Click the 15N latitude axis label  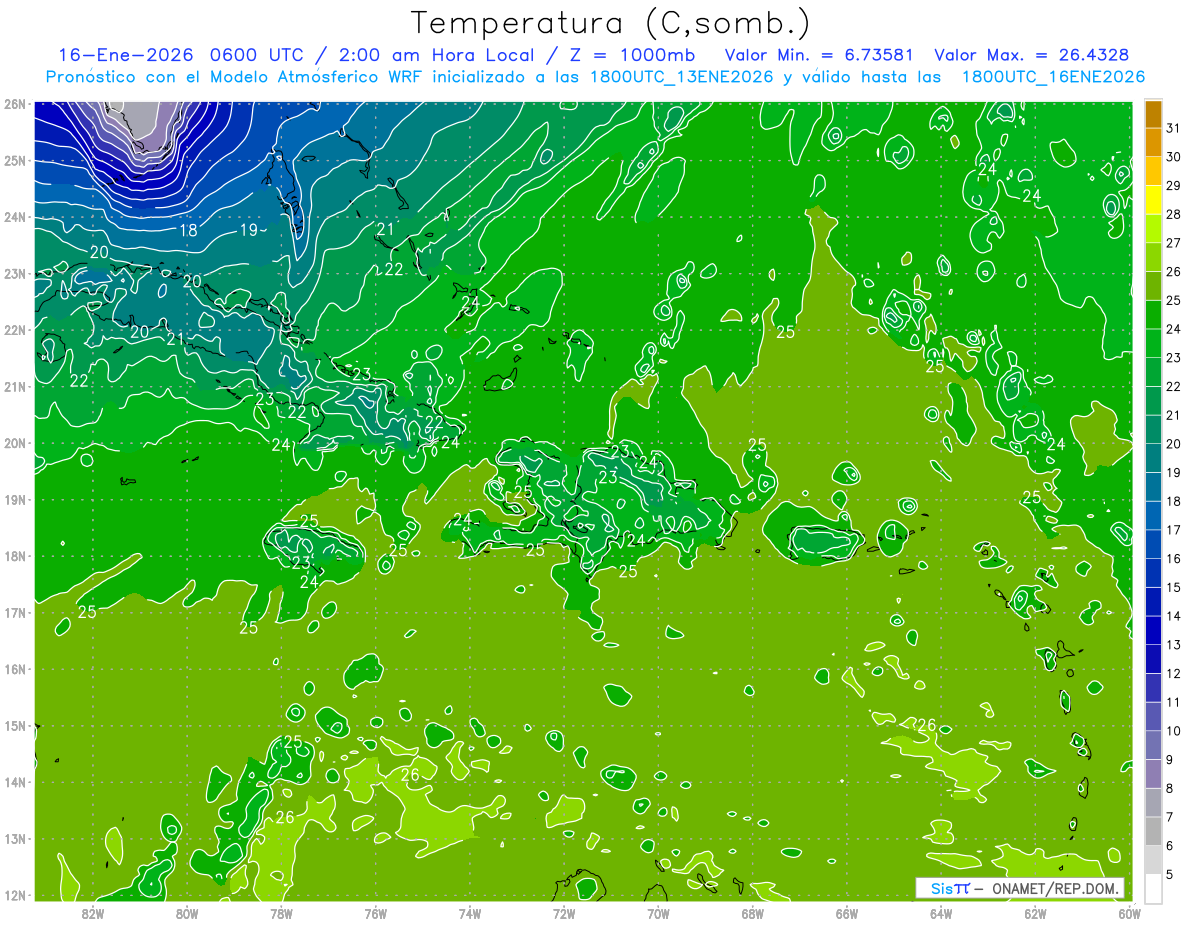pos(15,726)
